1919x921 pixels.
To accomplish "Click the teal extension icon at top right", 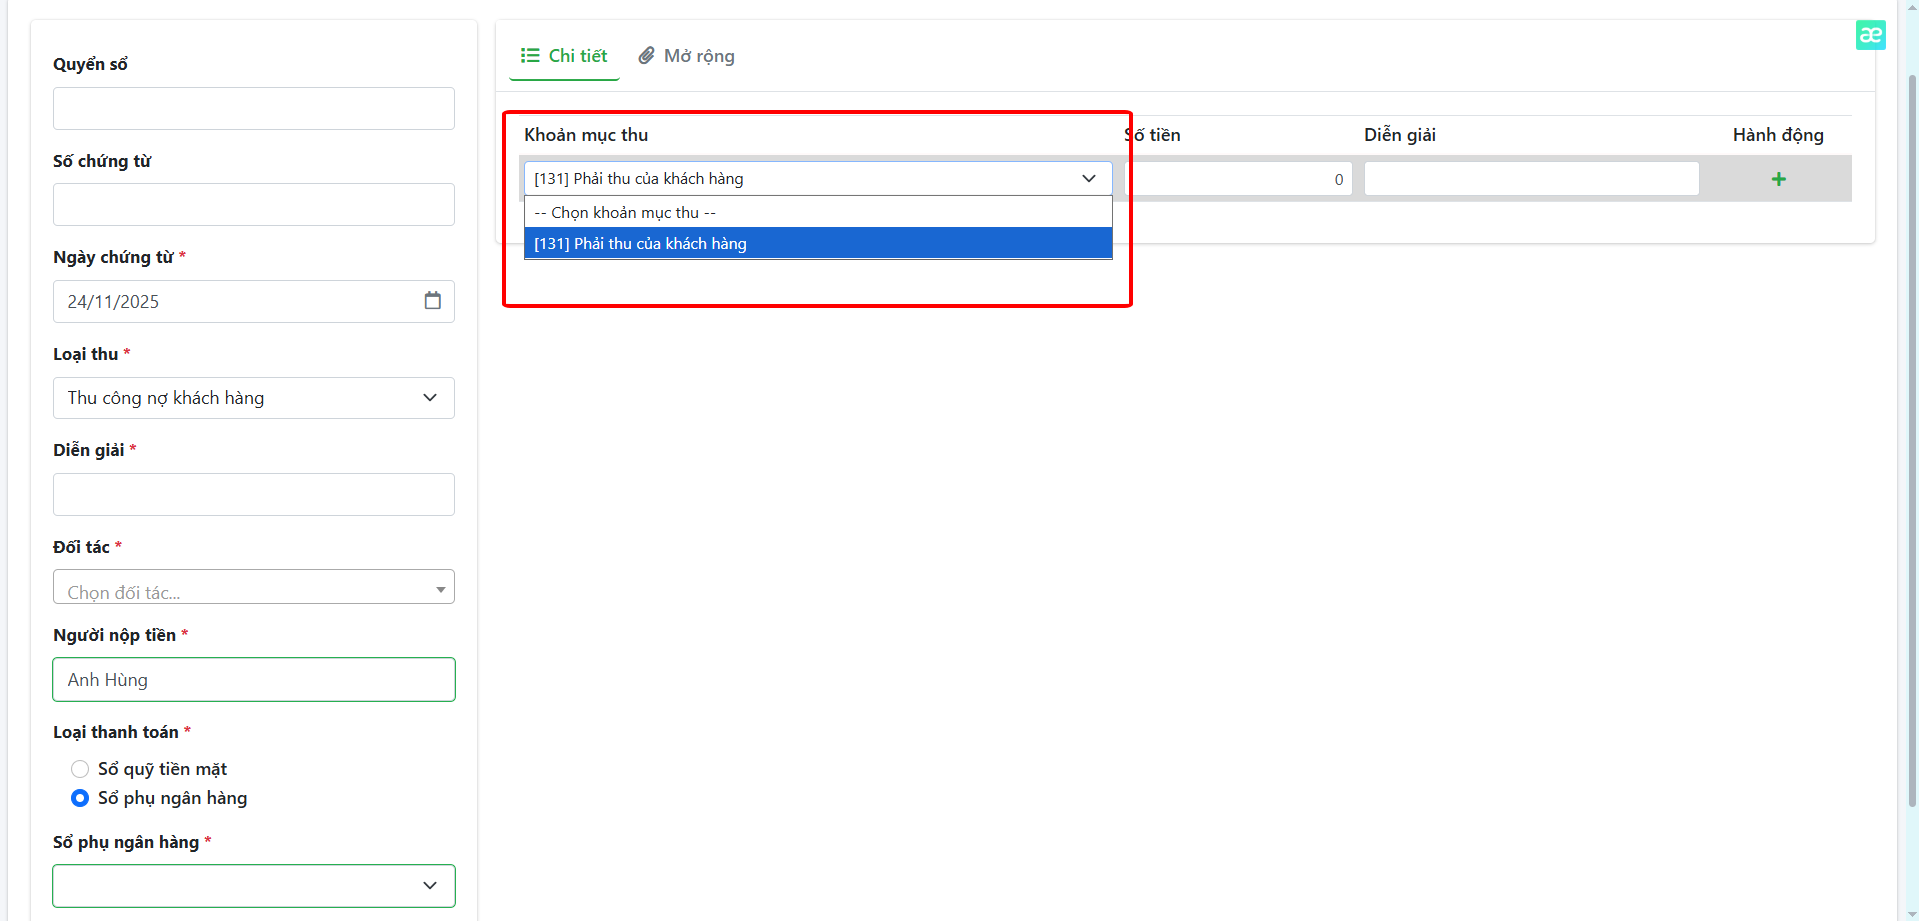I will 1870,35.
